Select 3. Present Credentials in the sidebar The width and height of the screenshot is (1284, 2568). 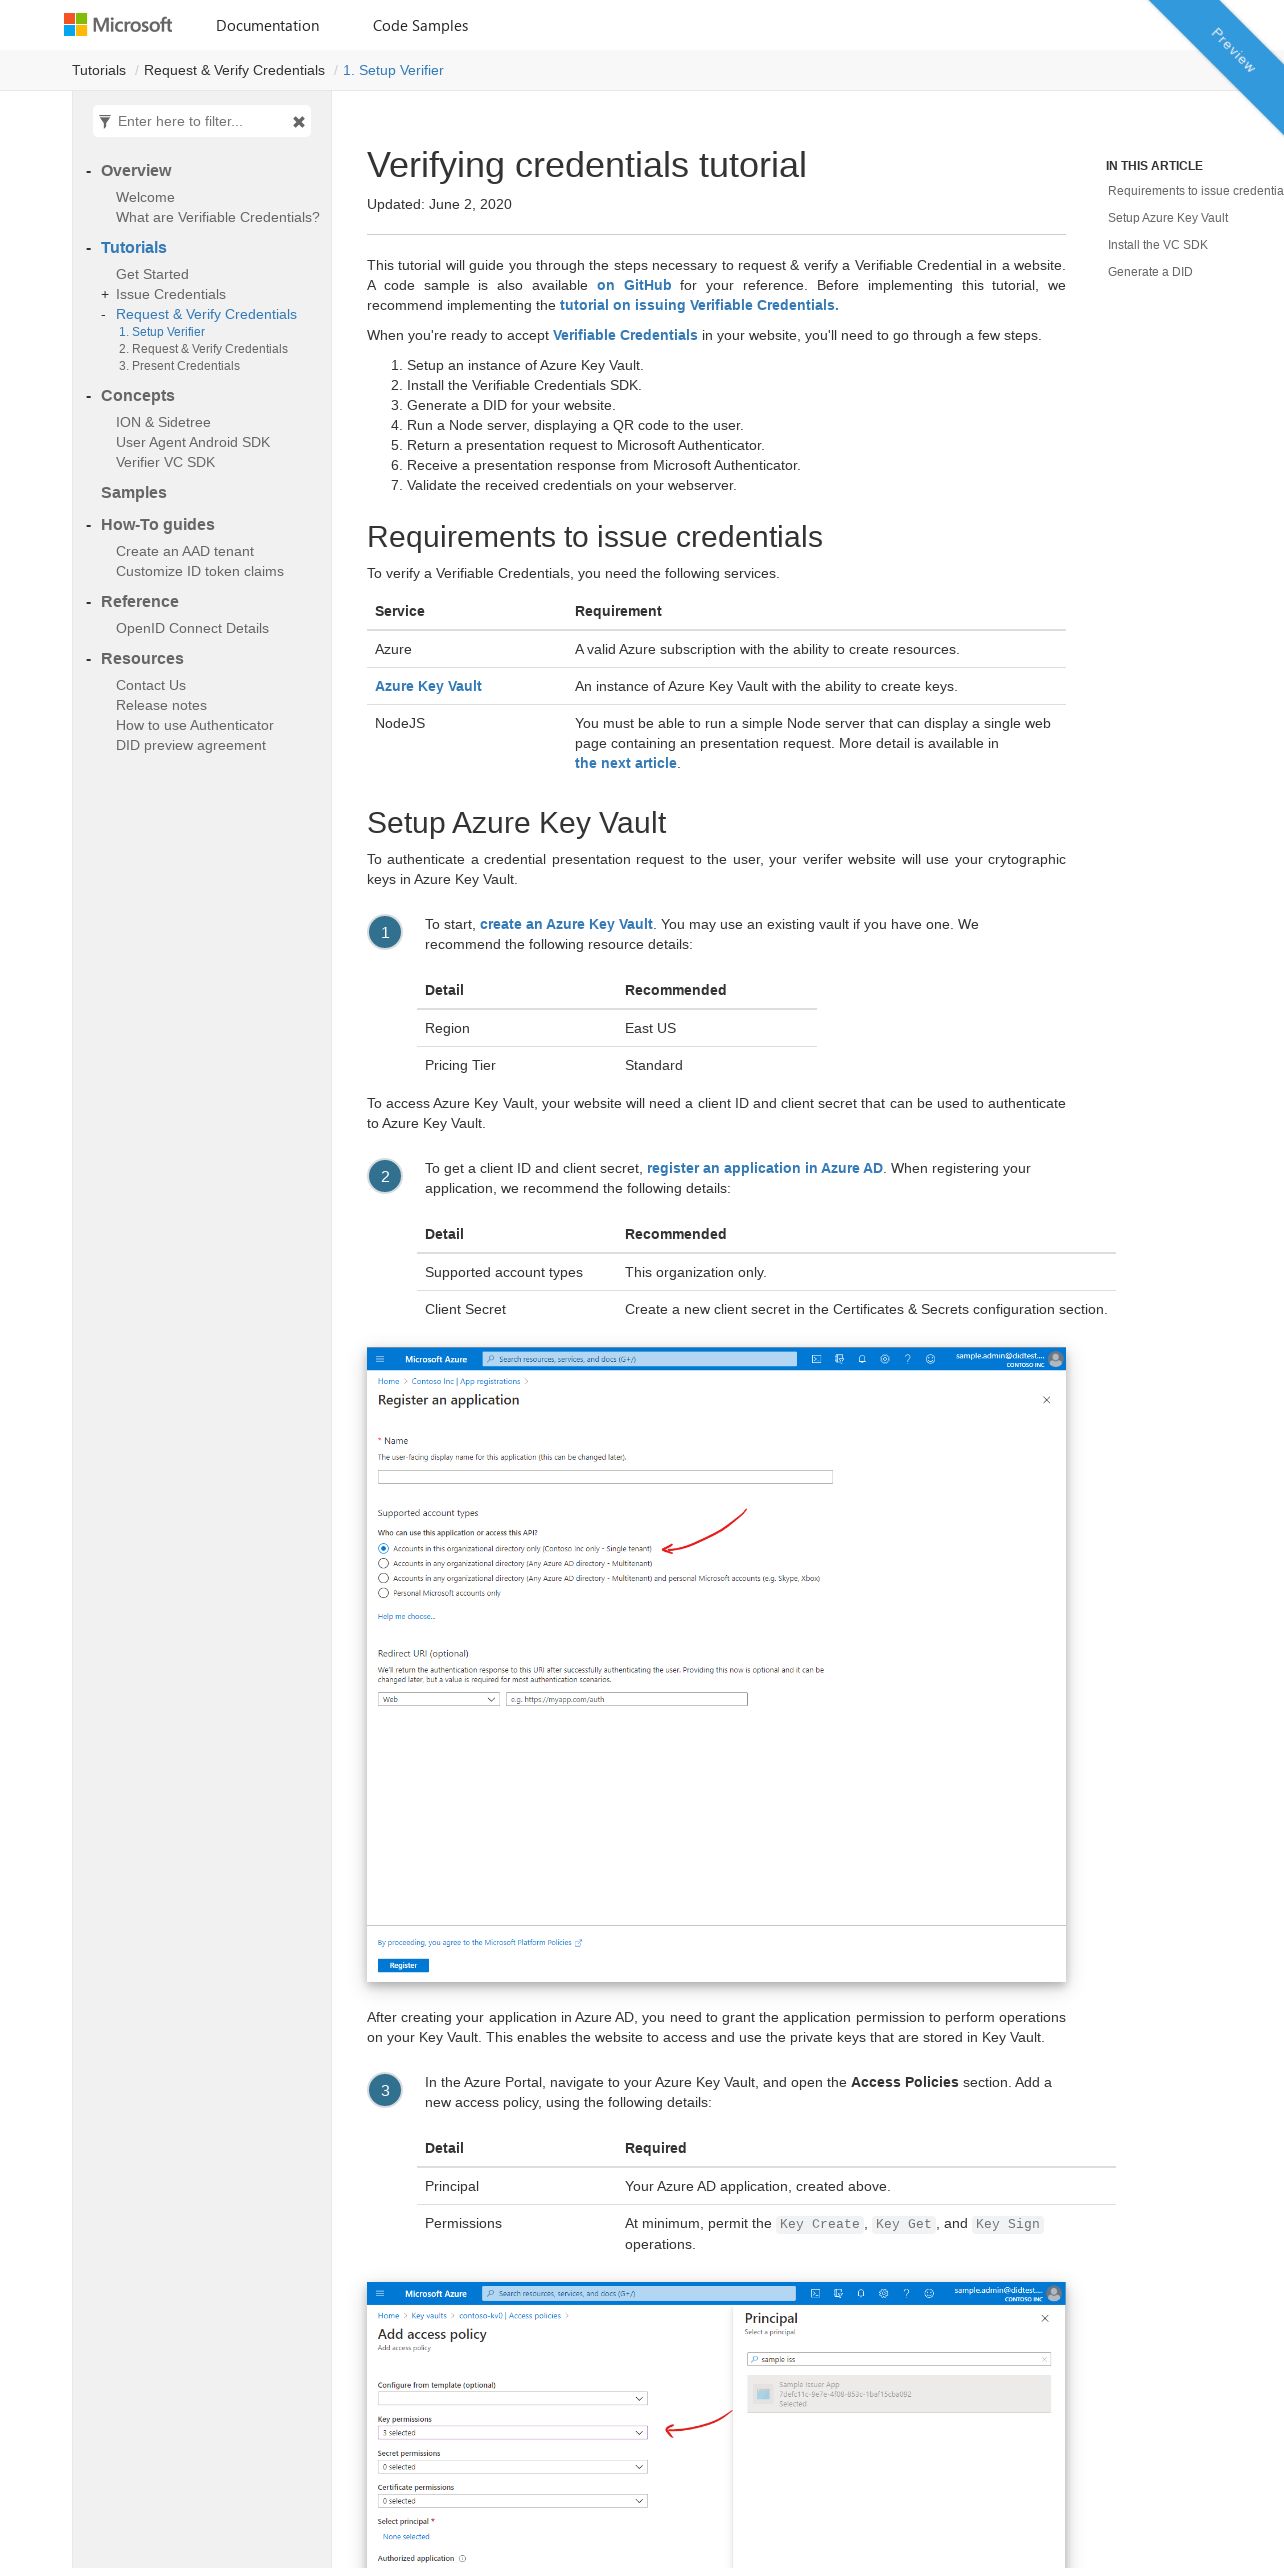(x=179, y=366)
